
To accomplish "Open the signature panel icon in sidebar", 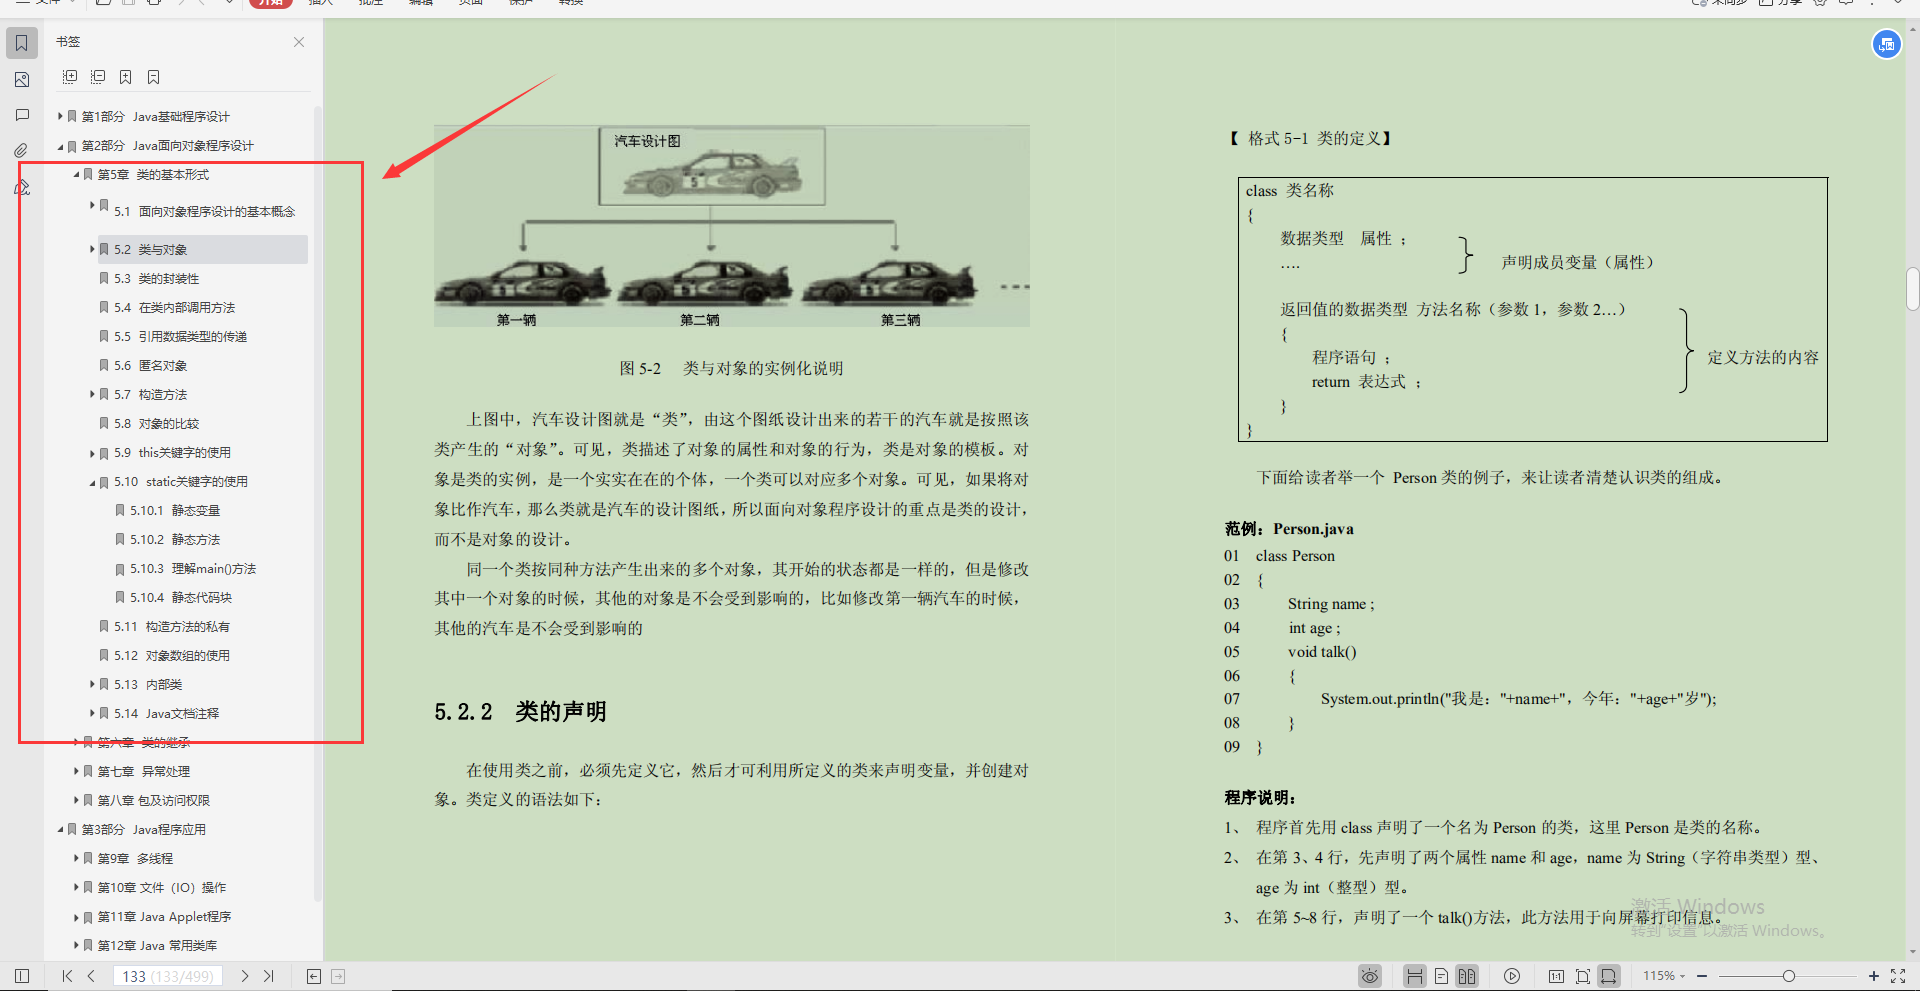I will point(21,187).
